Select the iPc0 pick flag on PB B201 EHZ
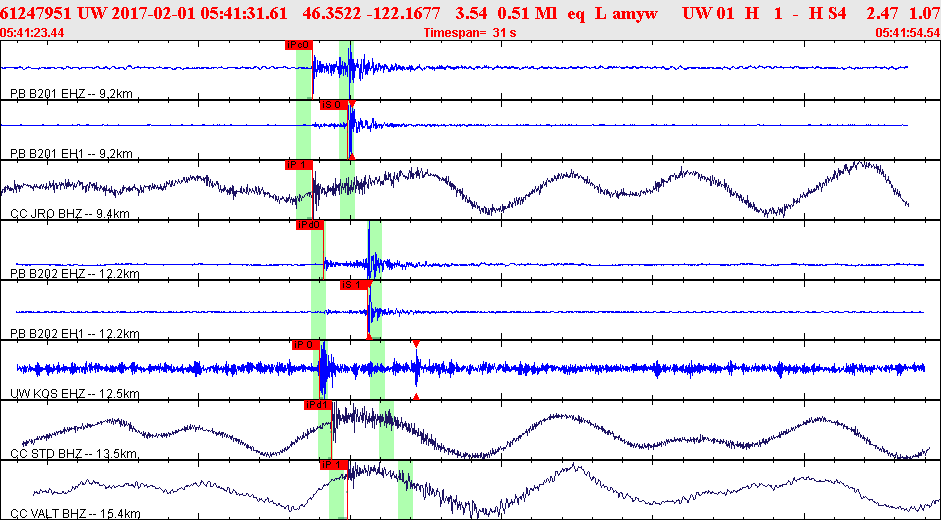The width and height of the screenshot is (941, 520). 299,44
